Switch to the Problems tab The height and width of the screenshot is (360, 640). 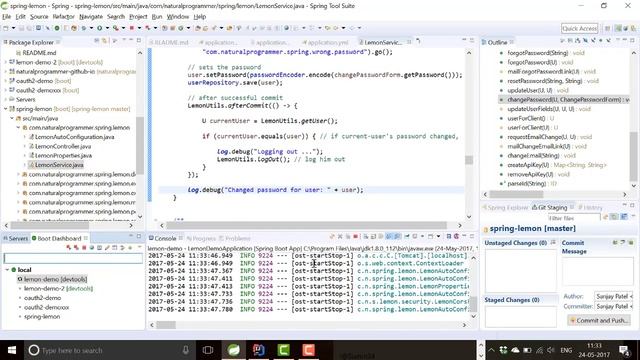coord(235,238)
